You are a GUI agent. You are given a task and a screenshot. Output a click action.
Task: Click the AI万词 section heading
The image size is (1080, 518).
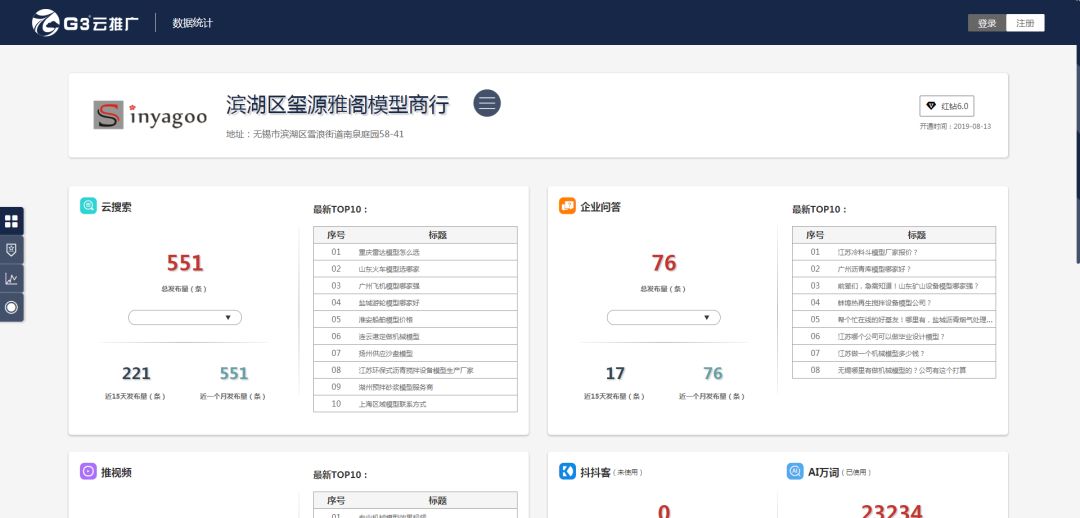pyautogui.click(x=823, y=472)
